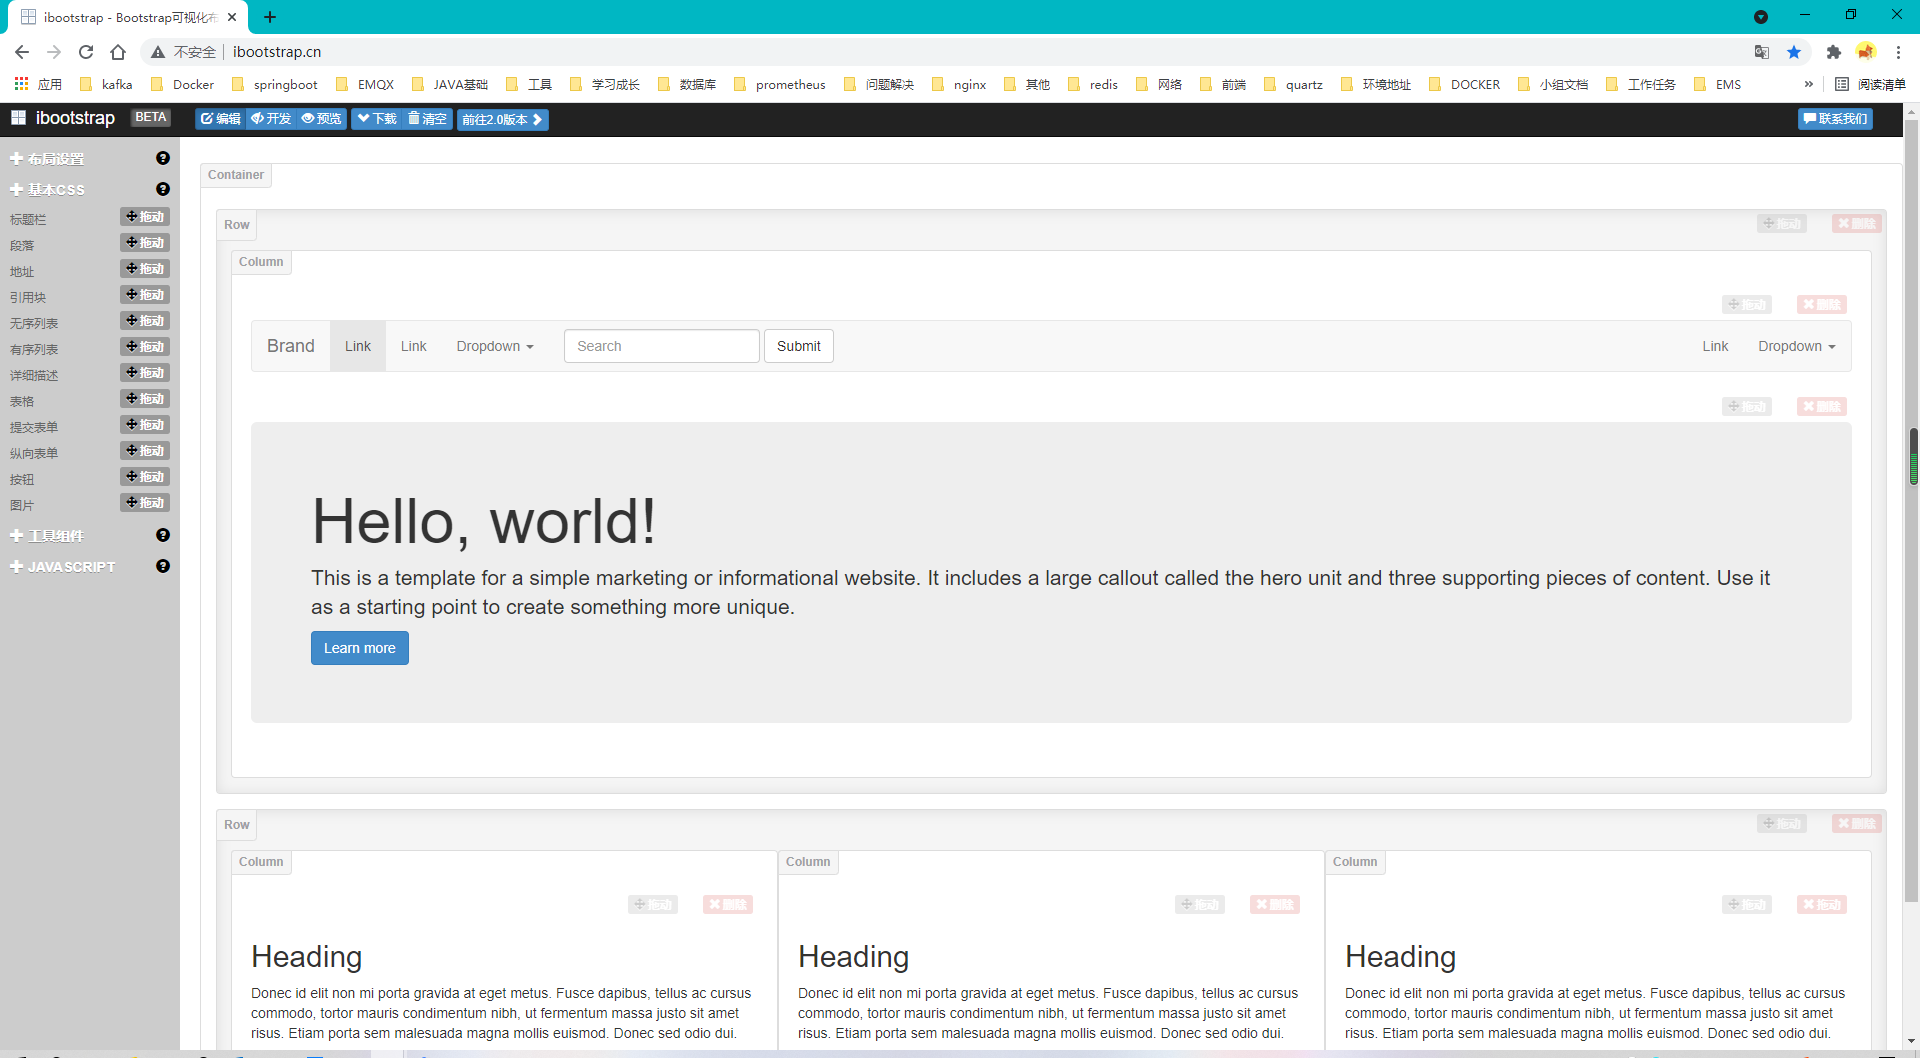The height and width of the screenshot is (1058, 1920).
Task: Click the drag handle for 段落
Action: point(145,243)
